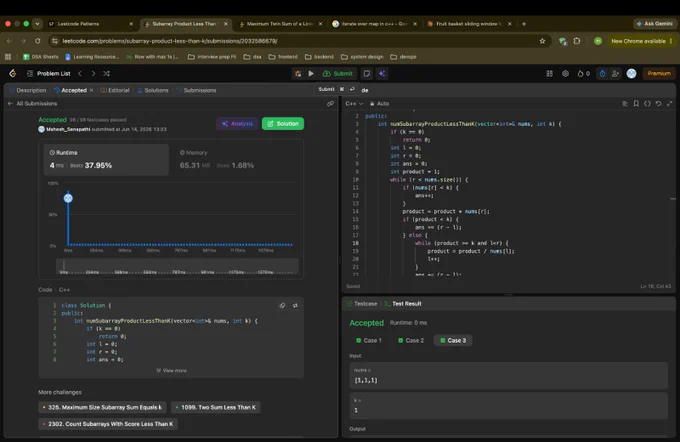Viewport: 680px width, 442px height.
Task: Open challenge 1099 Two Sum Less Than K
Action: 216,407
